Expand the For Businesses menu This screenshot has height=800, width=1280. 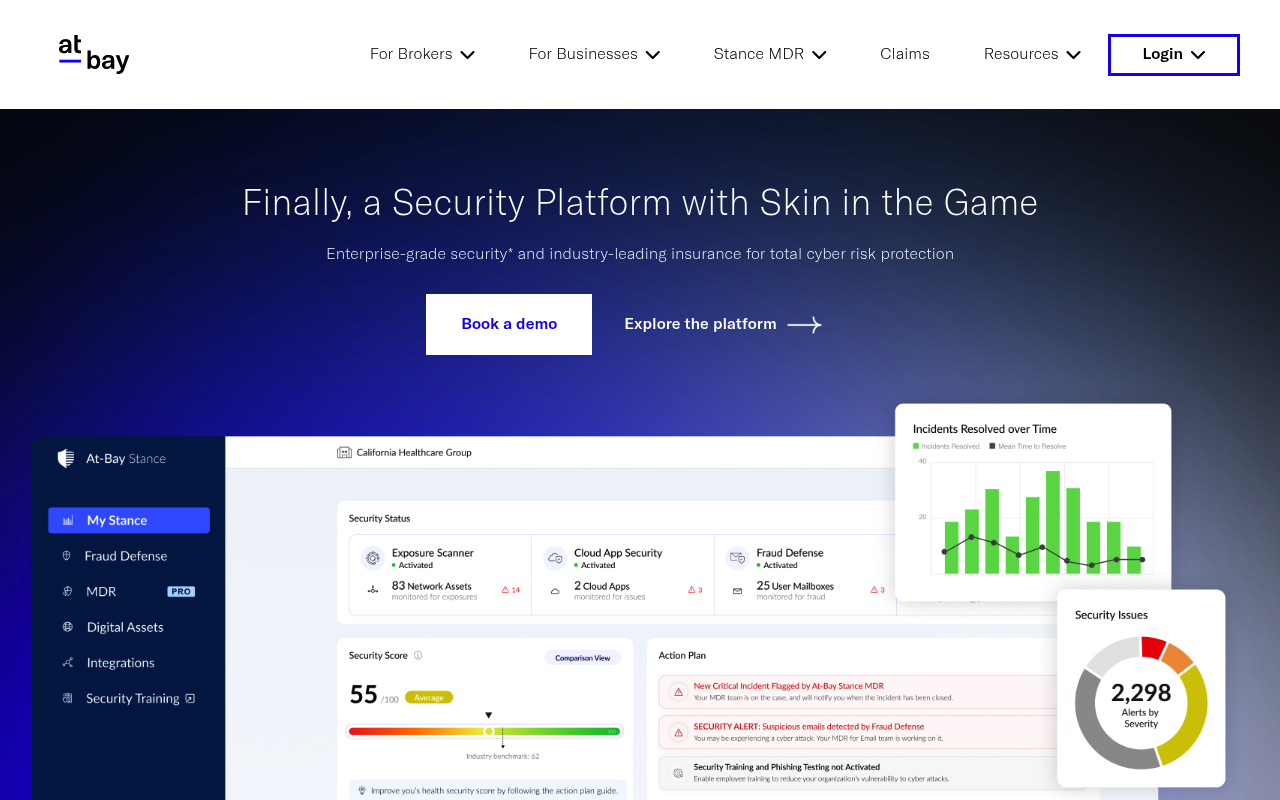tap(594, 54)
